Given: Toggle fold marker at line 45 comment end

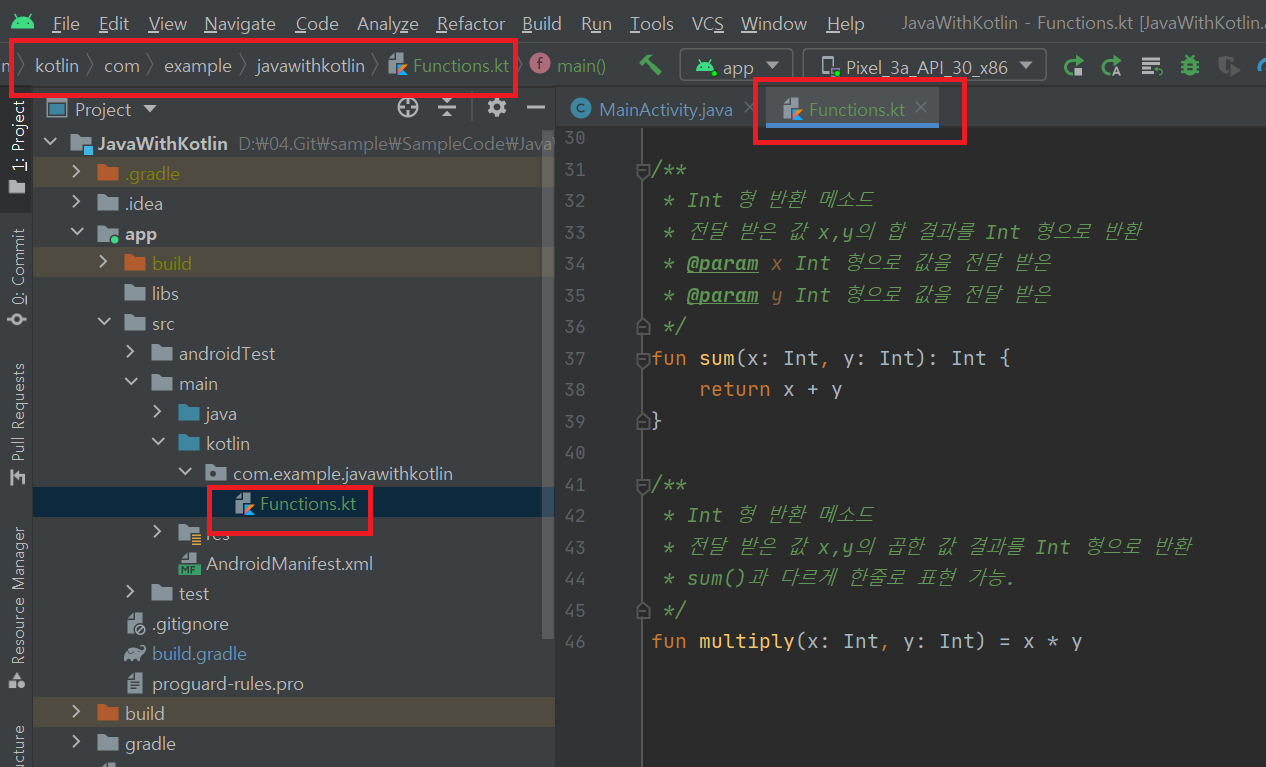Looking at the screenshot, I should pyautogui.click(x=643, y=609).
